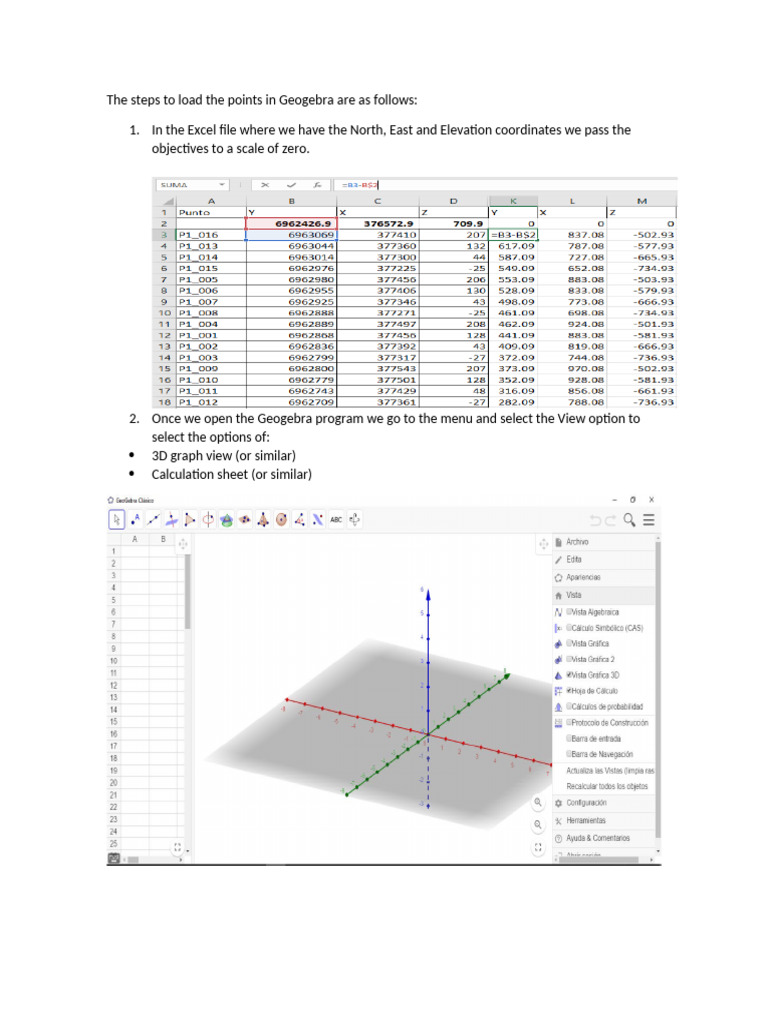Click Excel cell with value 376572.9

tap(377, 223)
